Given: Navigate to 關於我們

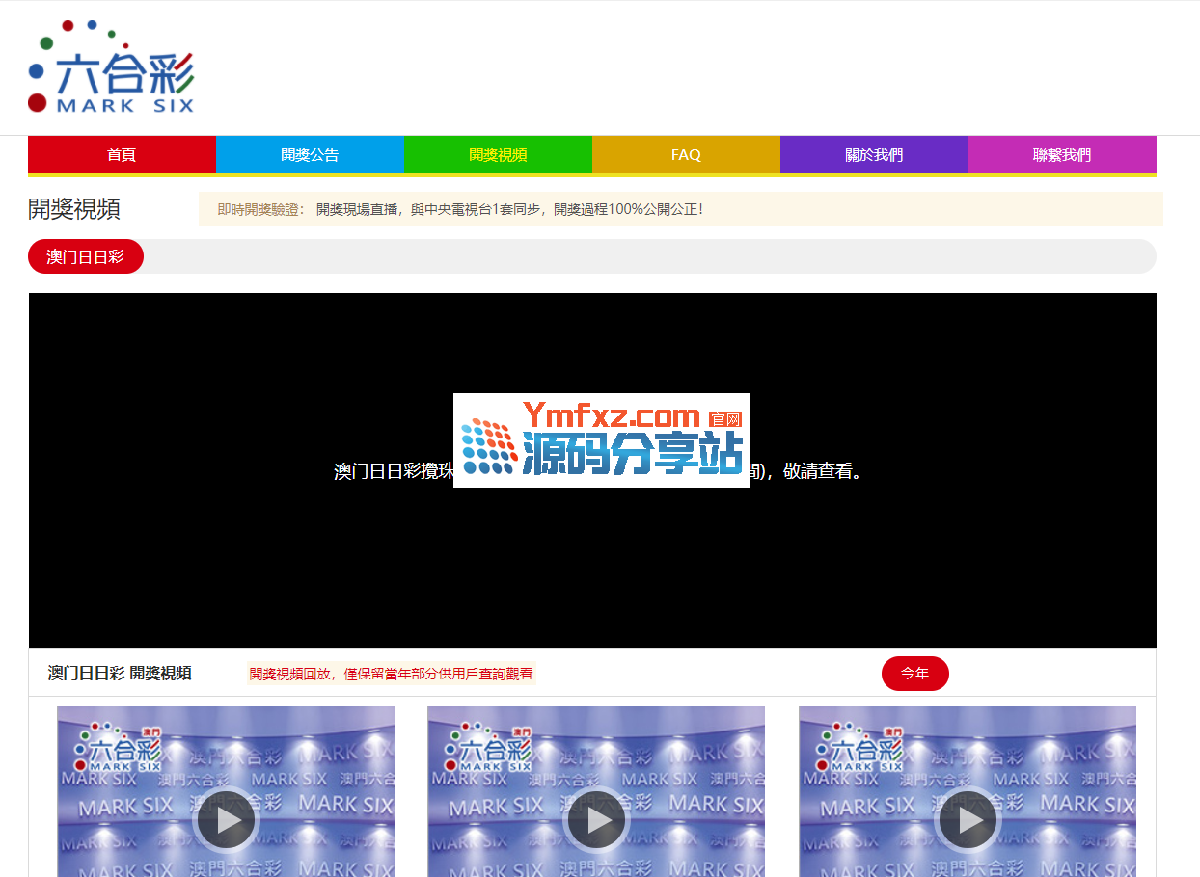Looking at the screenshot, I should [x=873, y=155].
